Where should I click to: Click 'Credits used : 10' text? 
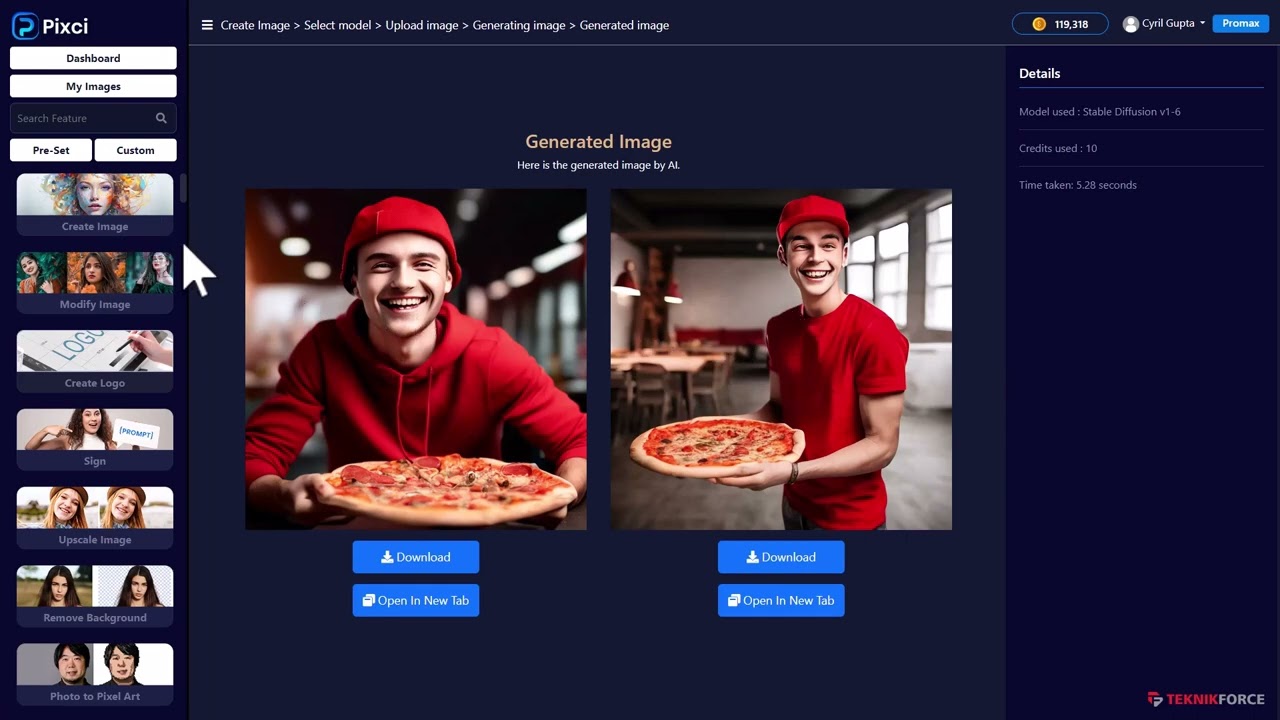(1058, 148)
